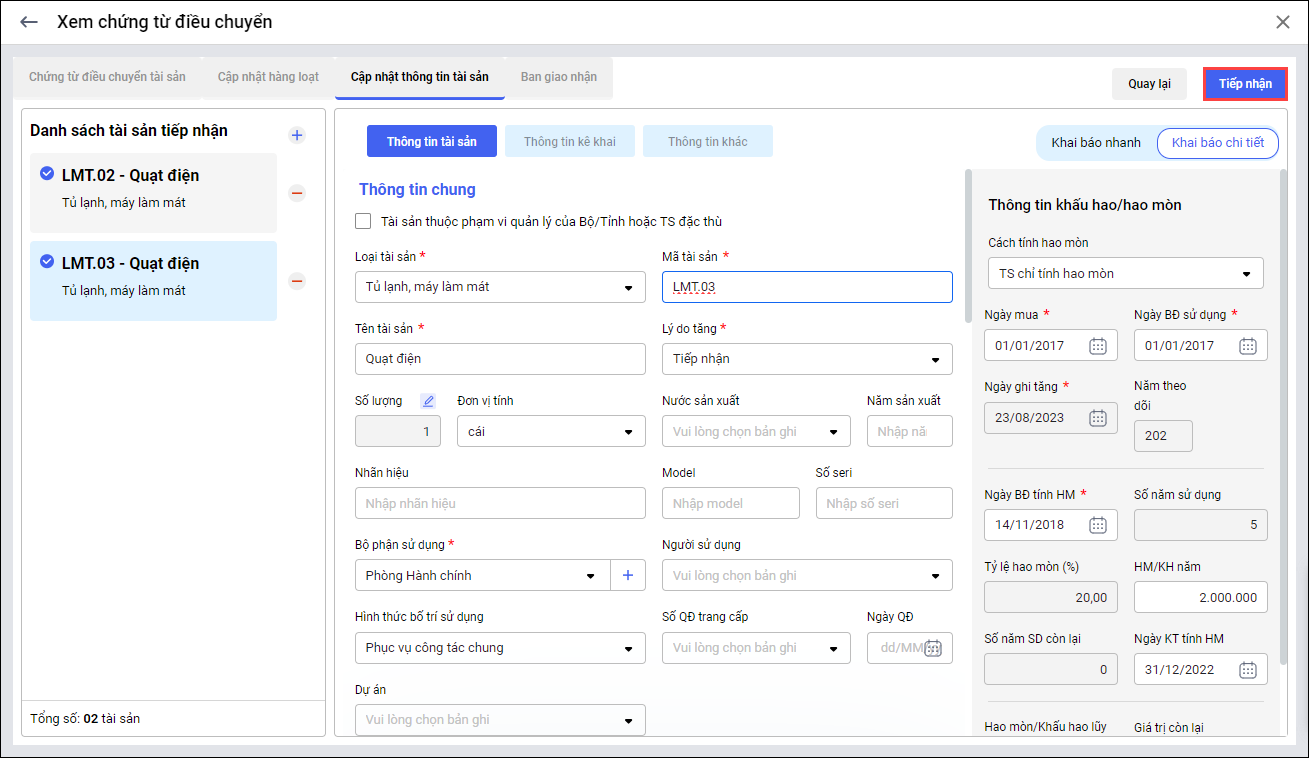Screen dimensions: 1309x758
Task: Open calendar icon for Ngày ghi tăng
Action: (1097, 418)
